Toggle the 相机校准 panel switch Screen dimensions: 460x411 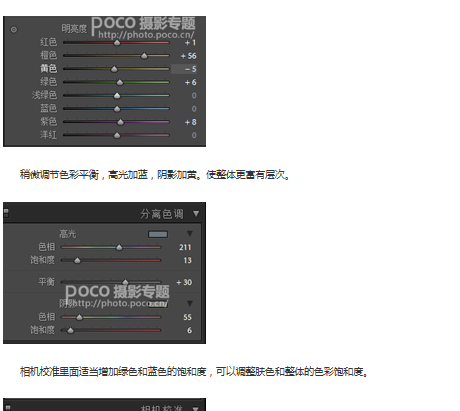click(x=8, y=407)
